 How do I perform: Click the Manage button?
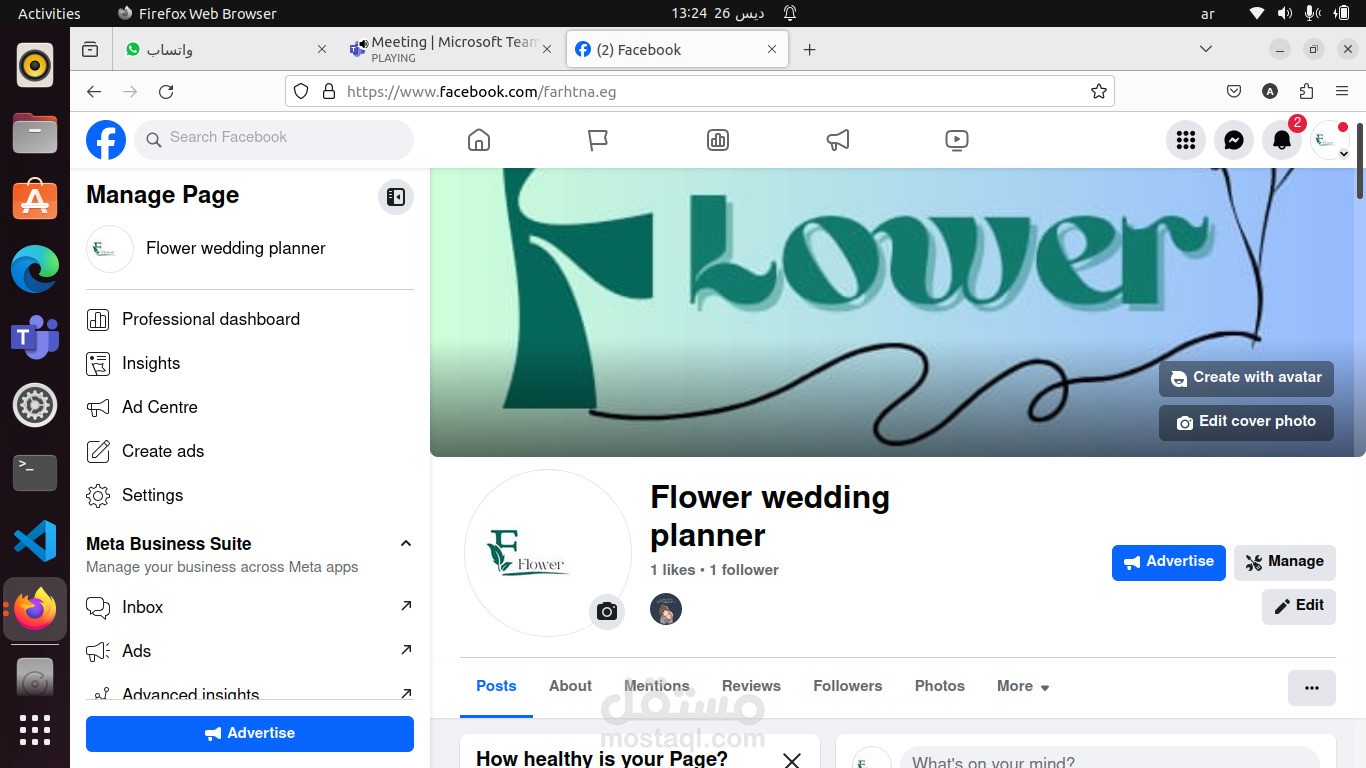(x=1285, y=562)
